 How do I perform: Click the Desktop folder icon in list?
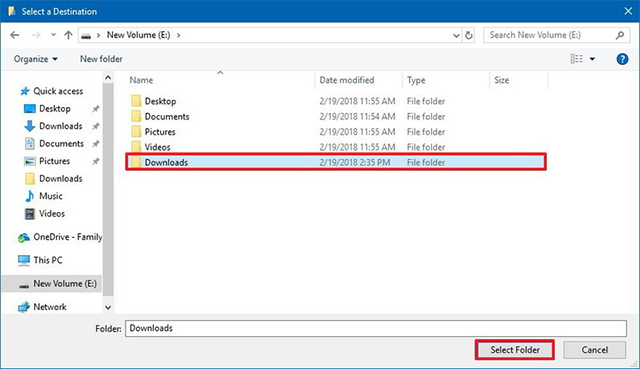(136, 101)
